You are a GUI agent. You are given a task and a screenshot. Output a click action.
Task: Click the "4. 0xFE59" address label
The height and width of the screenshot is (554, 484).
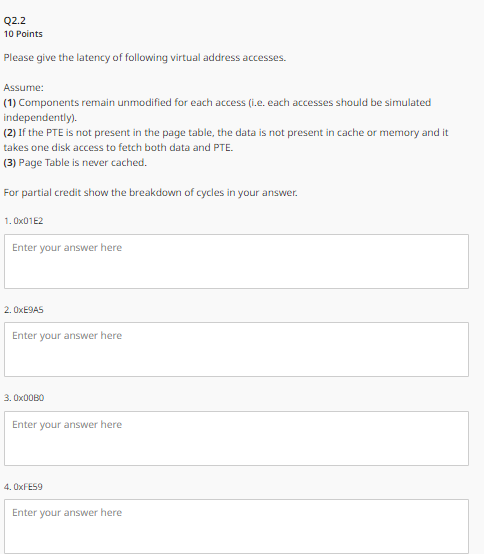(23, 487)
